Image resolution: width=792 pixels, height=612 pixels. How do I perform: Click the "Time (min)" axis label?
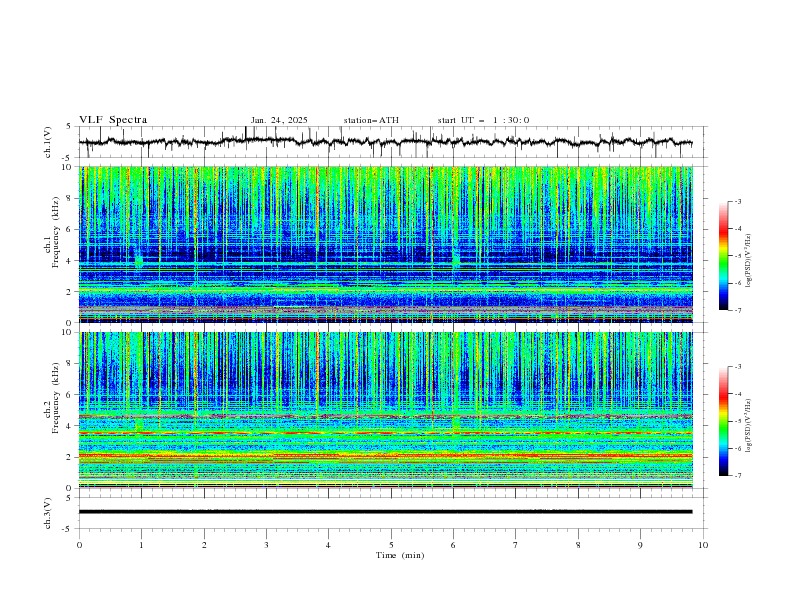400,555
